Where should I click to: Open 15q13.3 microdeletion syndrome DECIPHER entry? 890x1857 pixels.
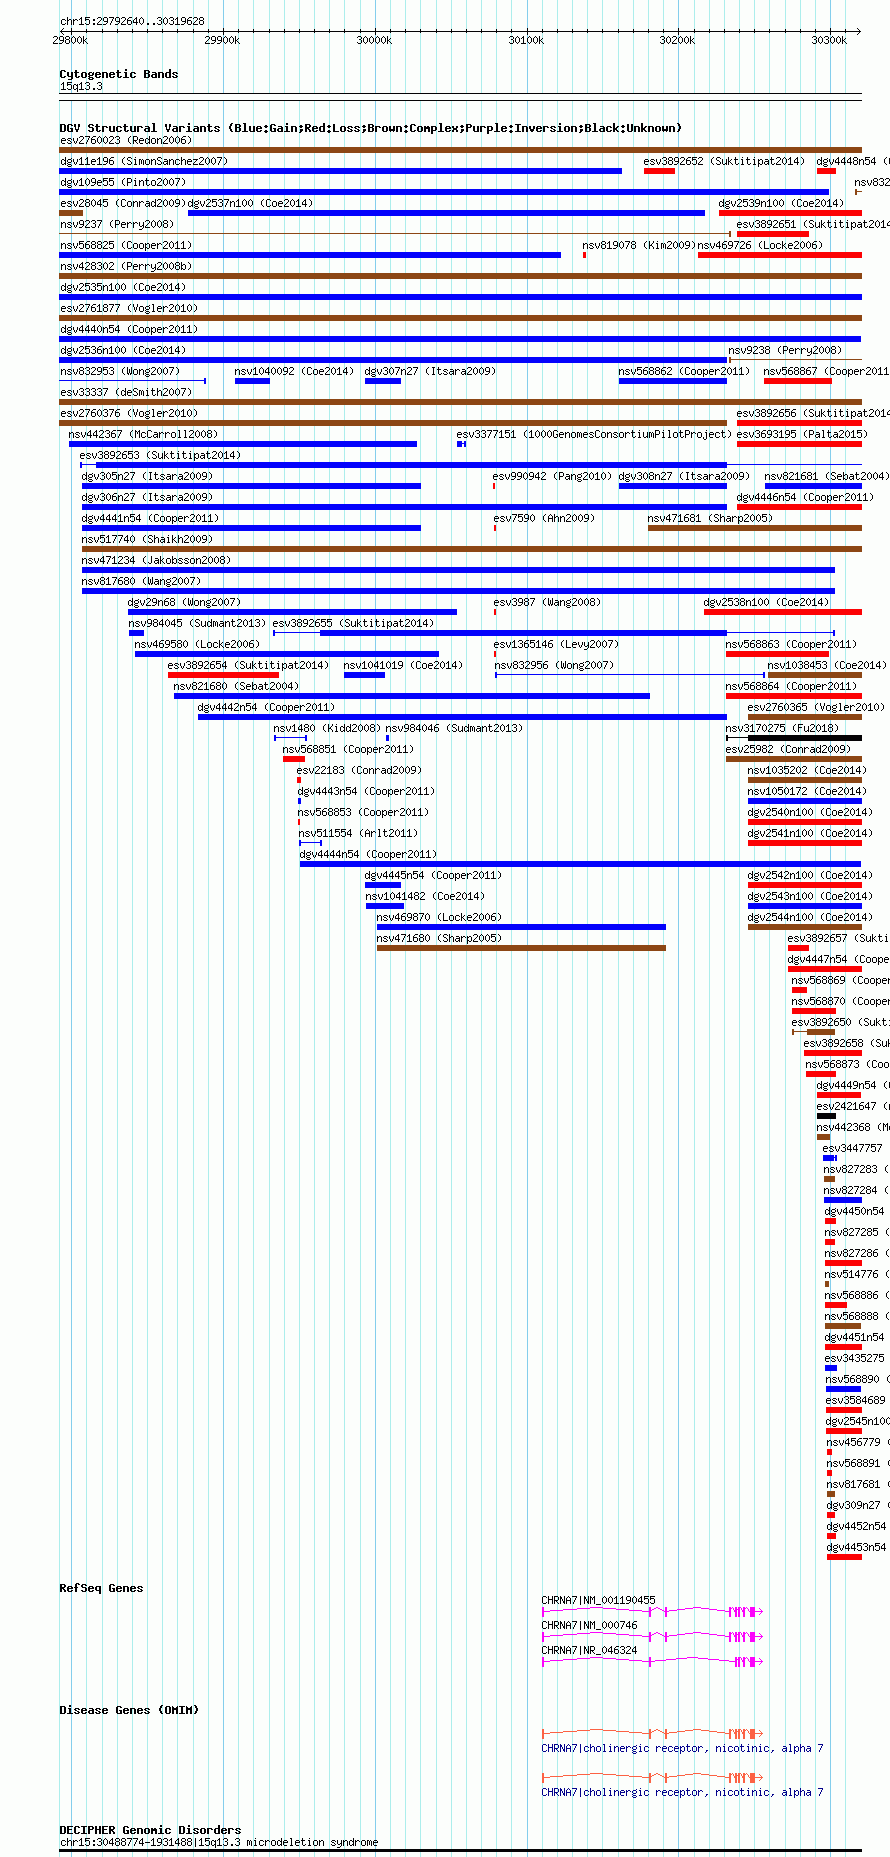pyautogui.click(x=219, y=1842)
